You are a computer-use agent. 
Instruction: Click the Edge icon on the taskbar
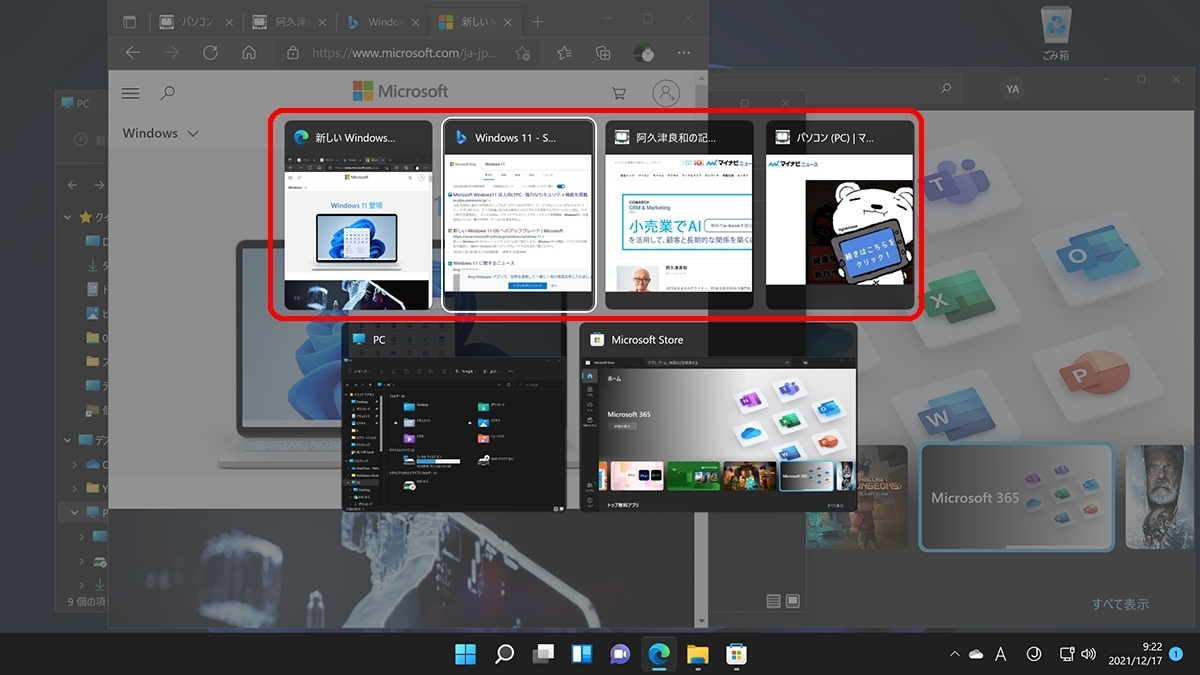659,654
